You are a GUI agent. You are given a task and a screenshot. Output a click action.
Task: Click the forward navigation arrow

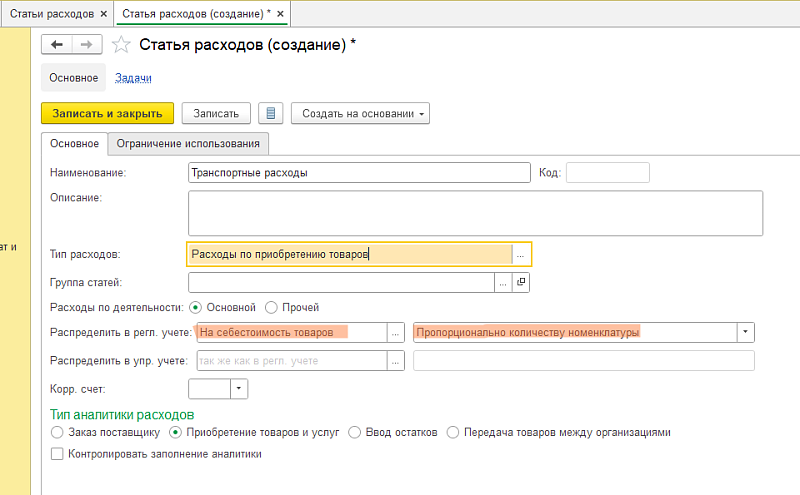pos(86,44)
